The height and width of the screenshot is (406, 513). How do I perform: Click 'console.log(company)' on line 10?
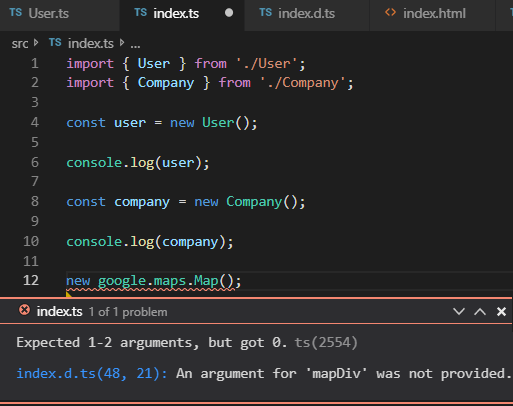tap(146, 242)
